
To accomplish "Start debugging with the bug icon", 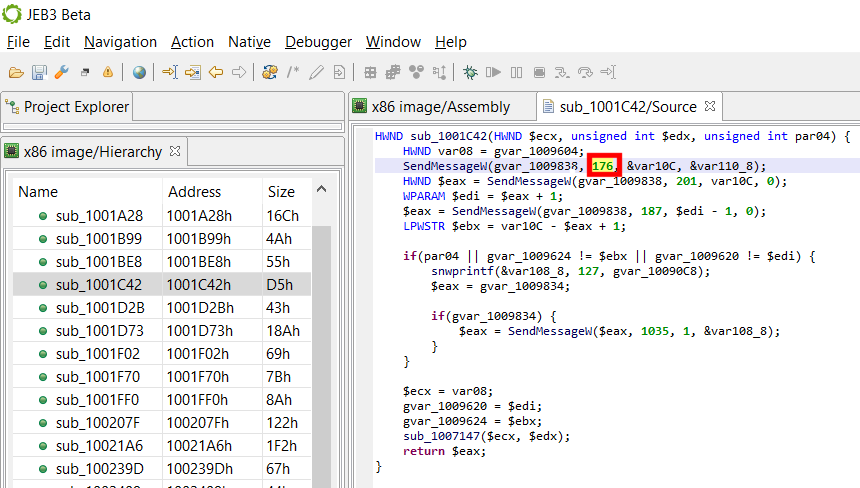I will point(469,72).
